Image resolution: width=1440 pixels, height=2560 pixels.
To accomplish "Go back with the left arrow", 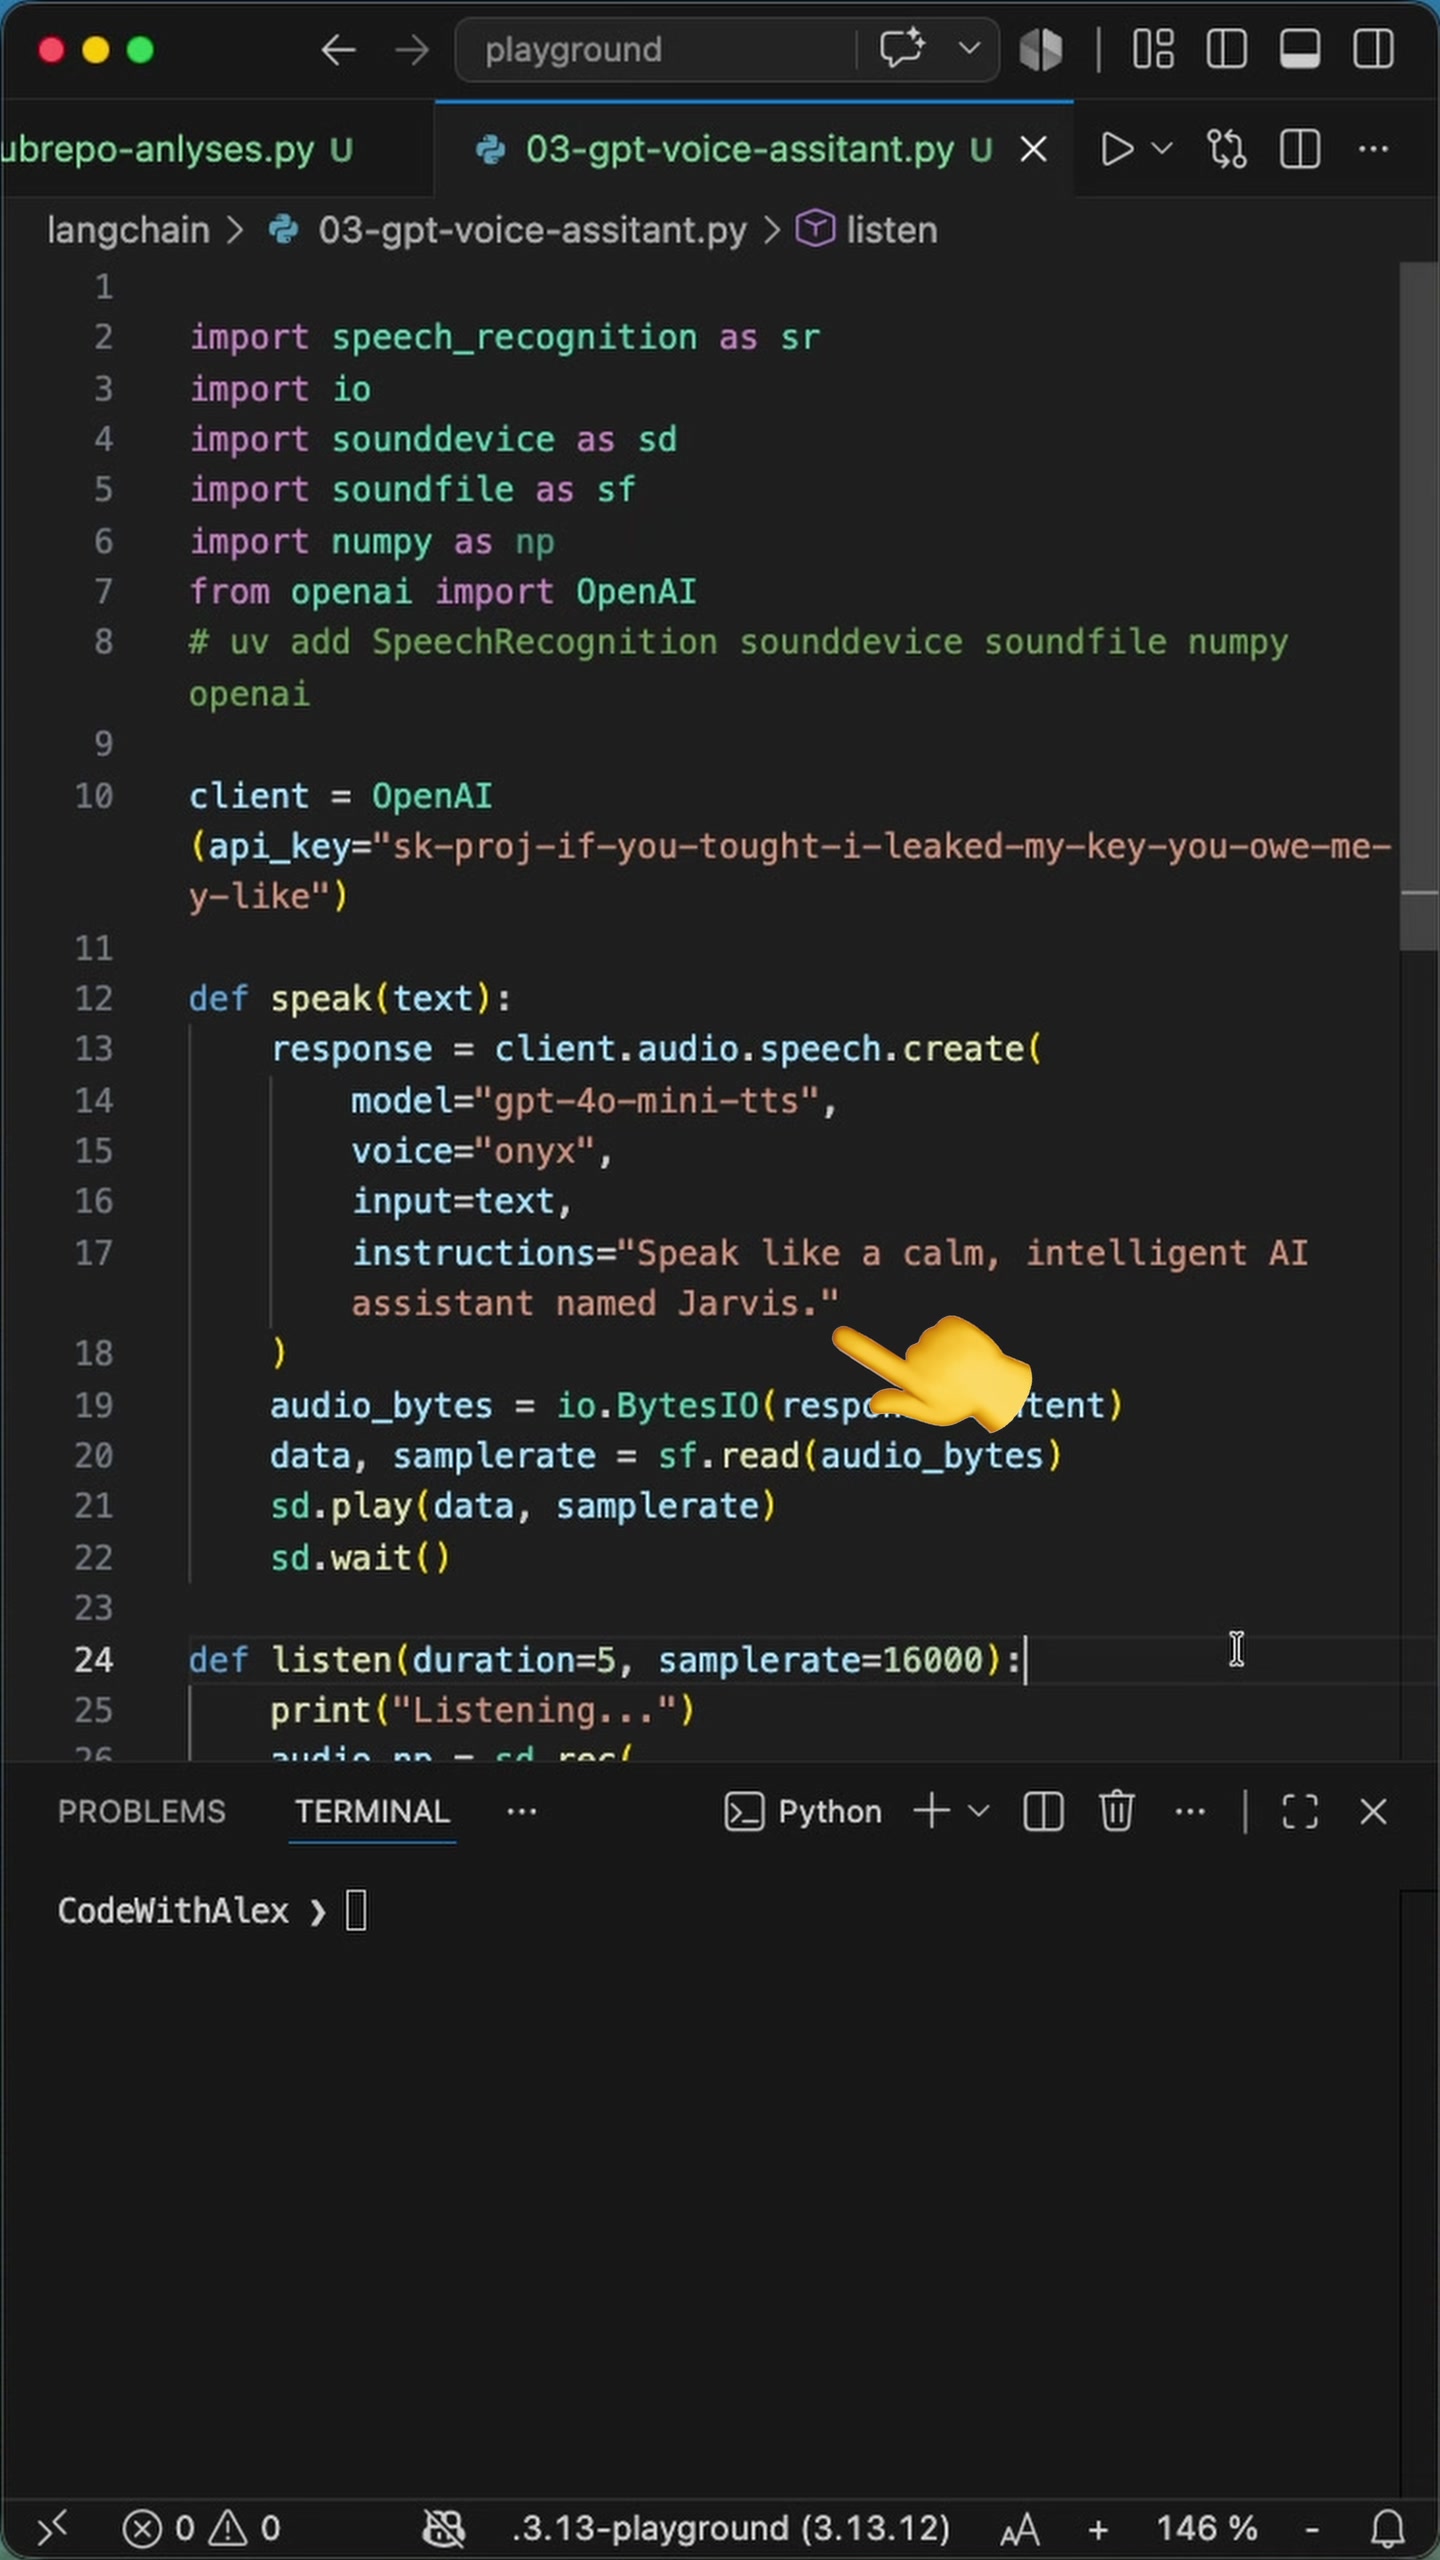I will point(338,49).
